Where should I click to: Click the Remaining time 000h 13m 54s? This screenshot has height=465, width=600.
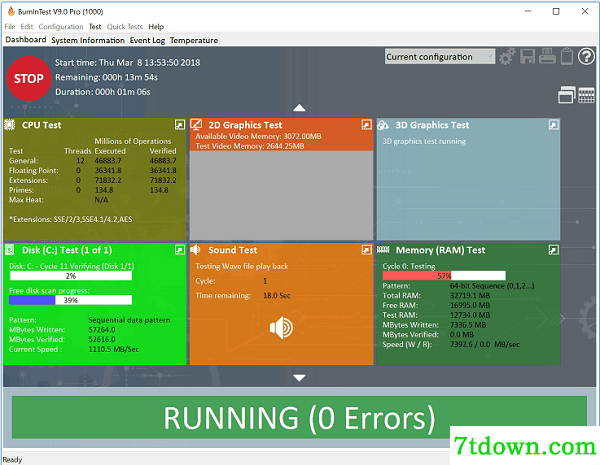(x=106, y=77)
